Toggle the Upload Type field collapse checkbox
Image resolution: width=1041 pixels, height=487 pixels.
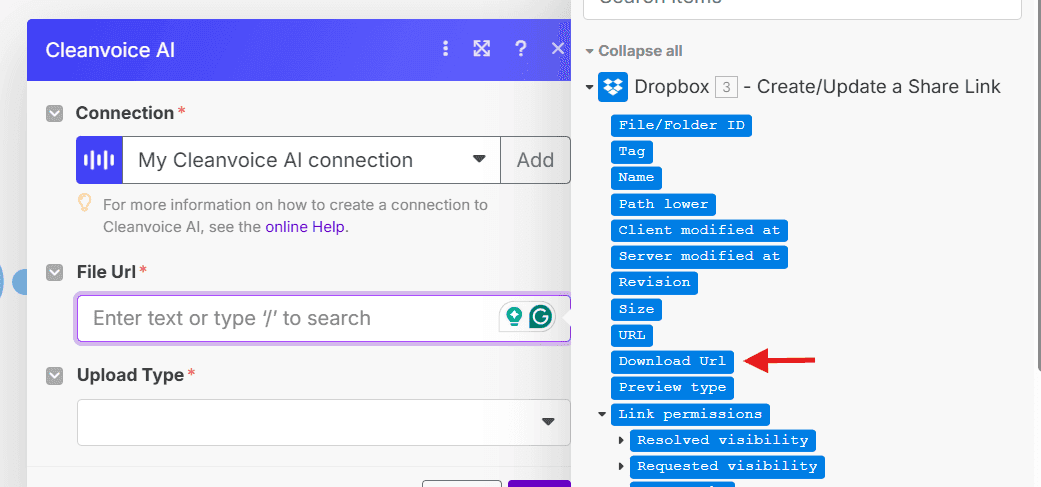coord(55,376)
